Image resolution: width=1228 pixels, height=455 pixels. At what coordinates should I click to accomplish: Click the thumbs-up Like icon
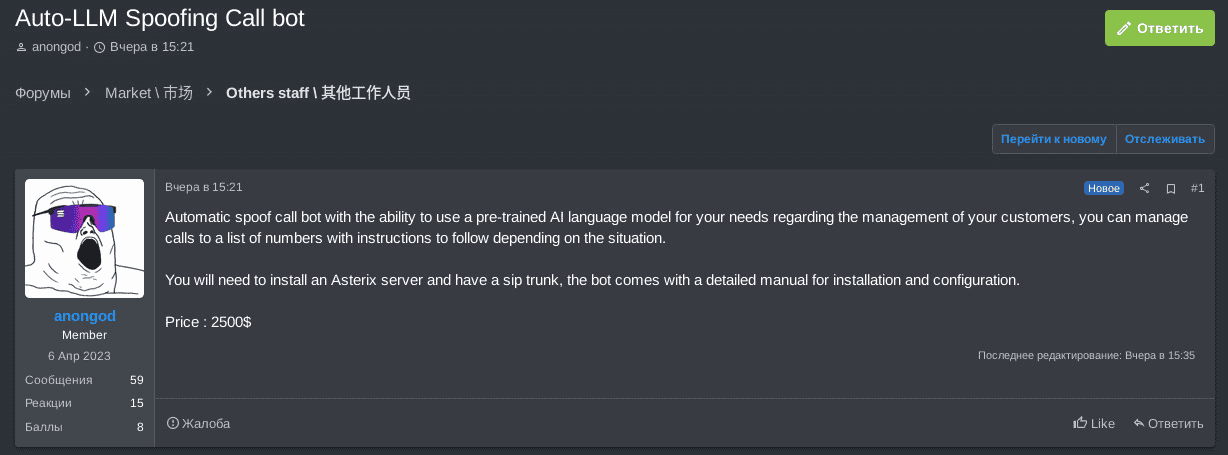click(1080, 423)
